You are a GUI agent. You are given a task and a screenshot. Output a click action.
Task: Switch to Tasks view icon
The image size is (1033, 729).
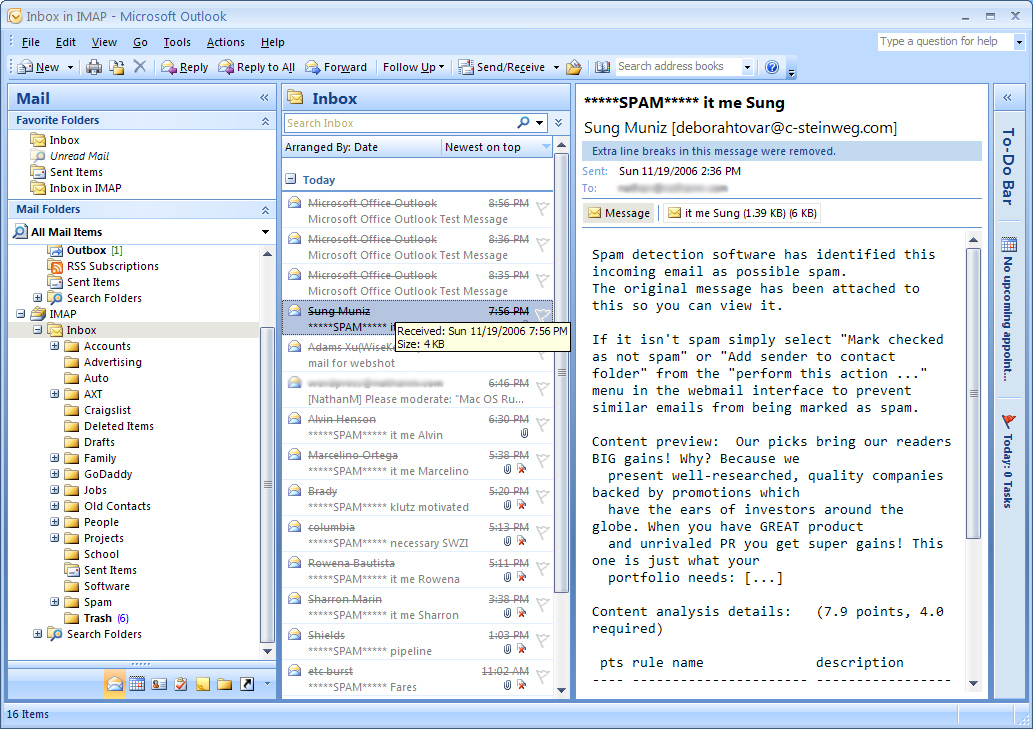click(x=181, y=684)
